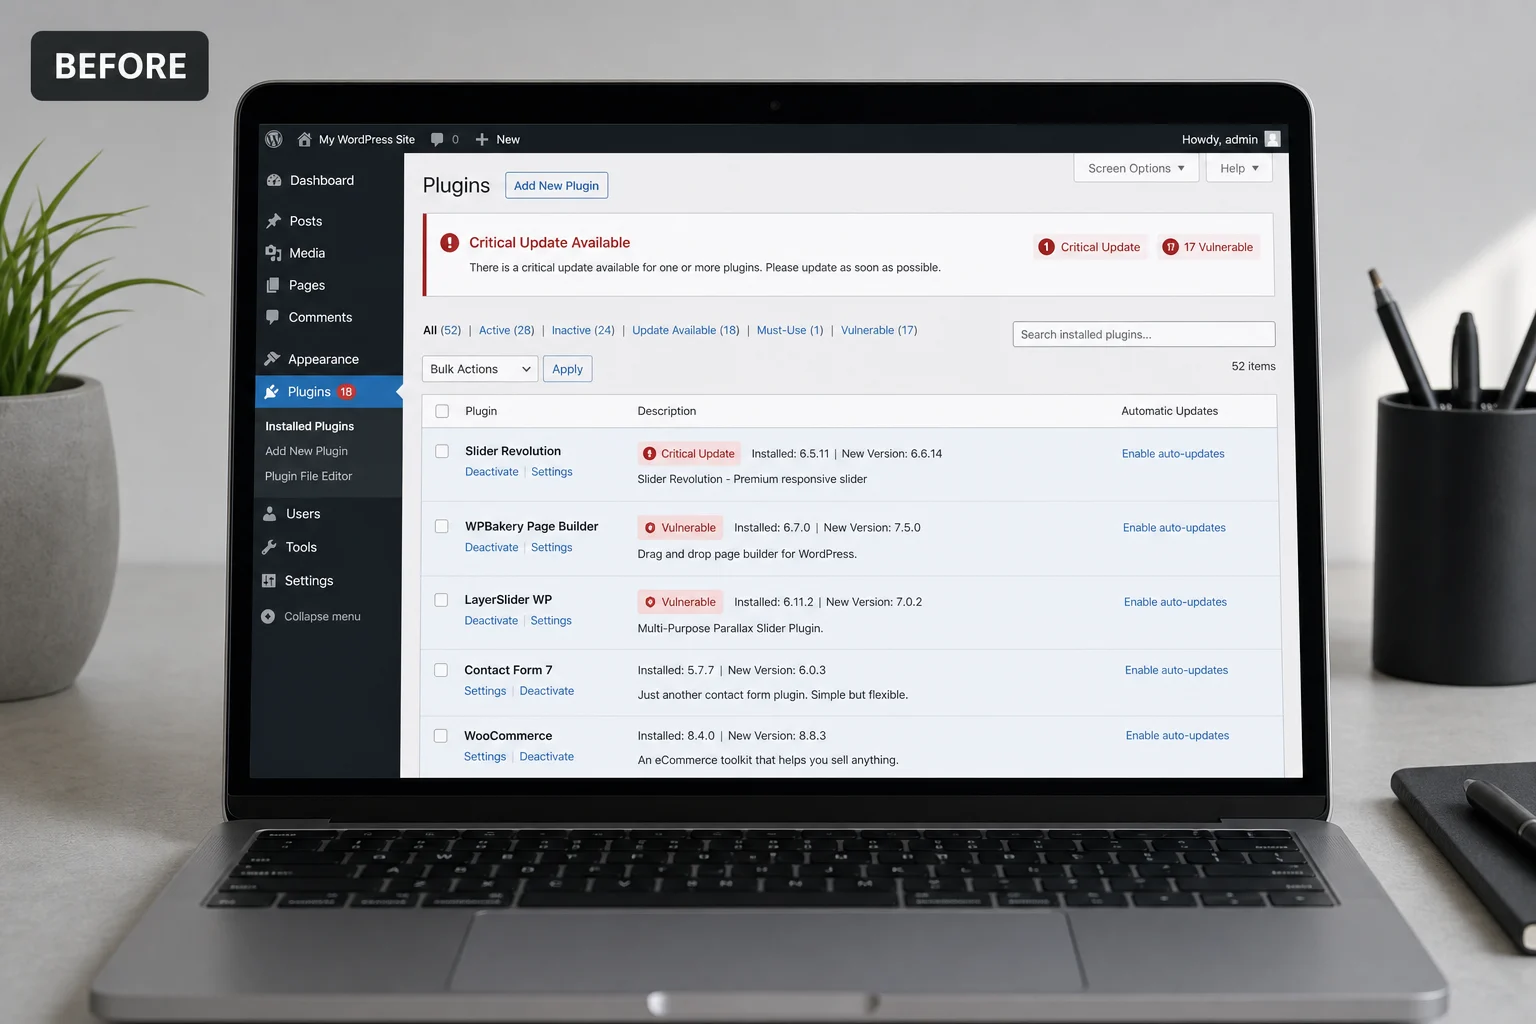Expand the Screen Options panel
Viewport: 1536px width, 1024px height.
click(x=1136, y=168)
